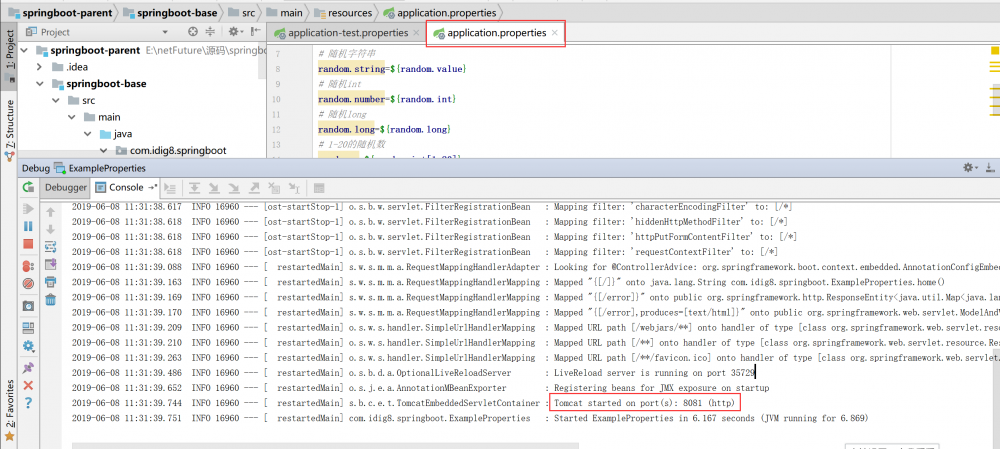Open the Project panel gear menu

point(235,32)
